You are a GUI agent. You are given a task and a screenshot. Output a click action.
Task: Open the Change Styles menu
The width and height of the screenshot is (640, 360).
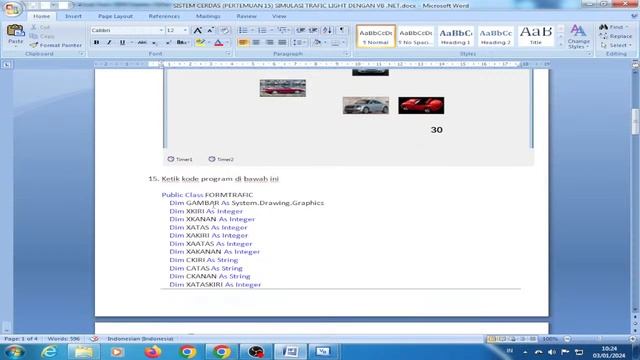point(578,36)
